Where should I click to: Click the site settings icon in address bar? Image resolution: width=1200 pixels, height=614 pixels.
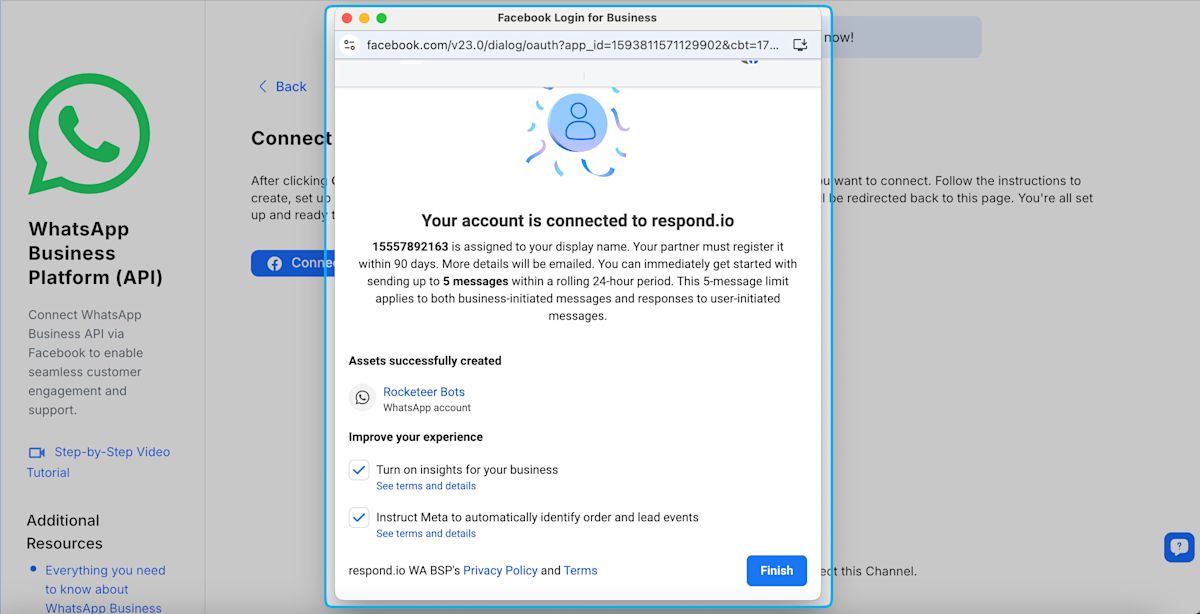349,45
